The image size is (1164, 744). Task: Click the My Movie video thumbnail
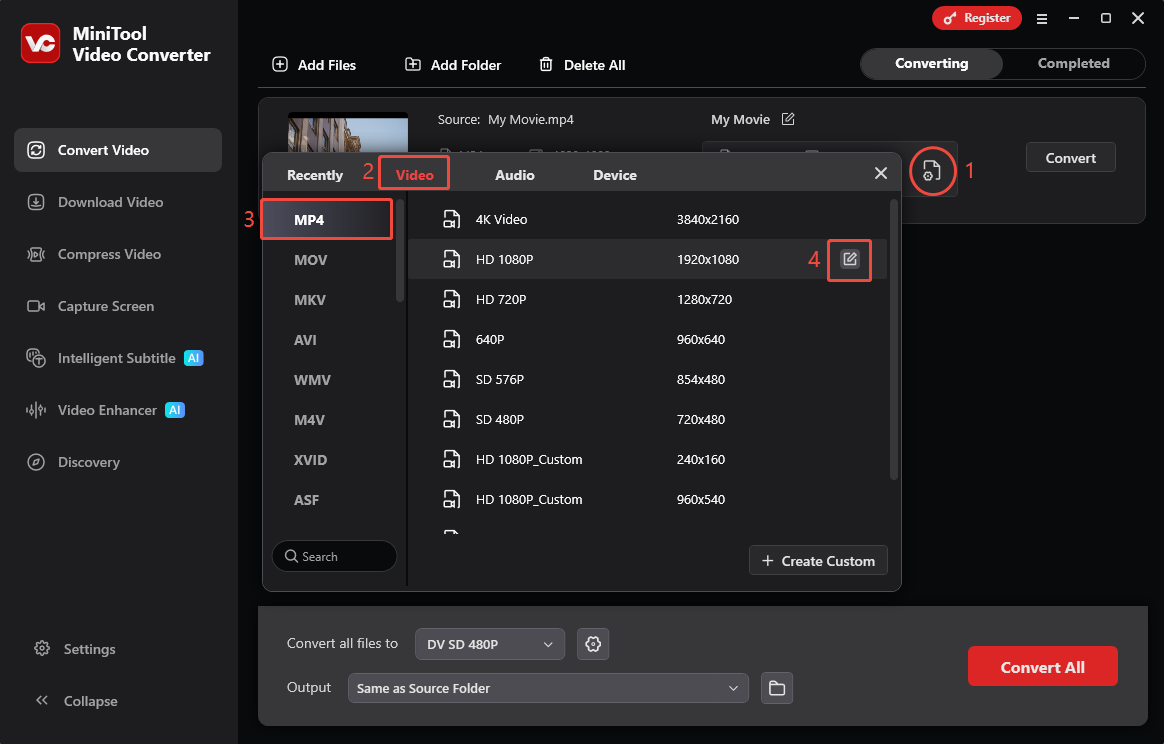click(x=347, y=133)
